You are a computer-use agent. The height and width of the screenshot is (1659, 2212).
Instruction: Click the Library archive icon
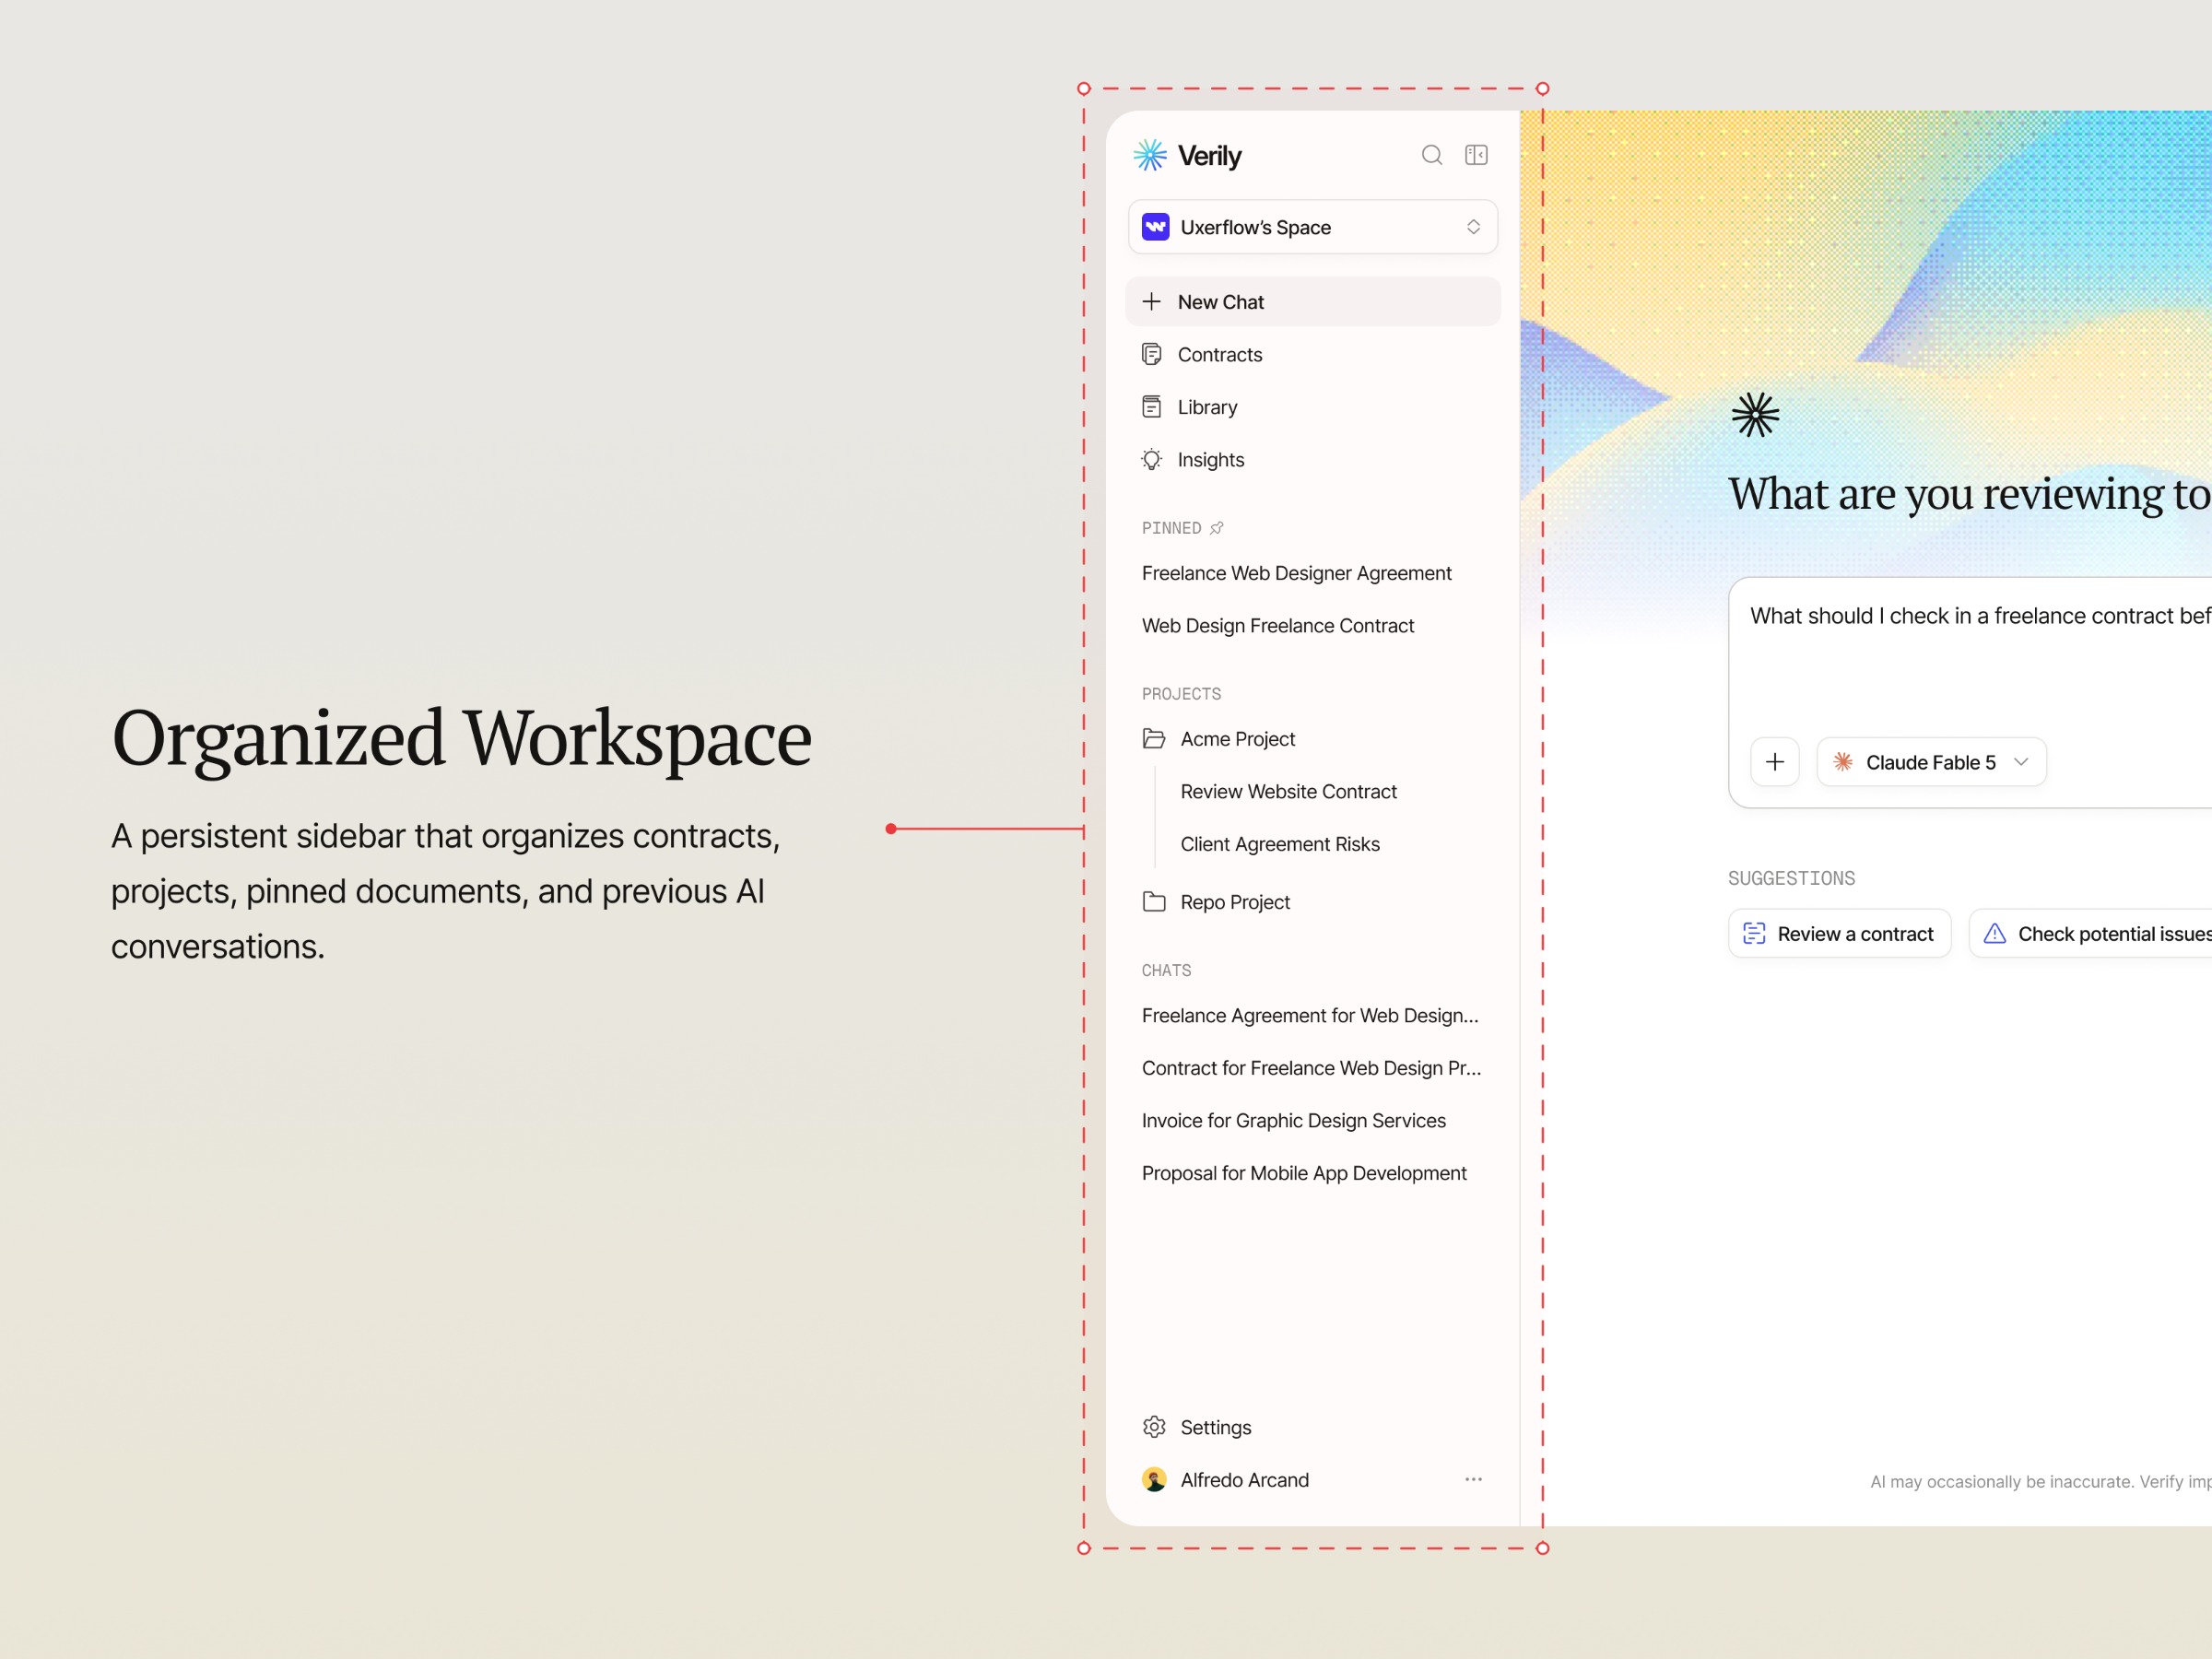[1152, 407]
